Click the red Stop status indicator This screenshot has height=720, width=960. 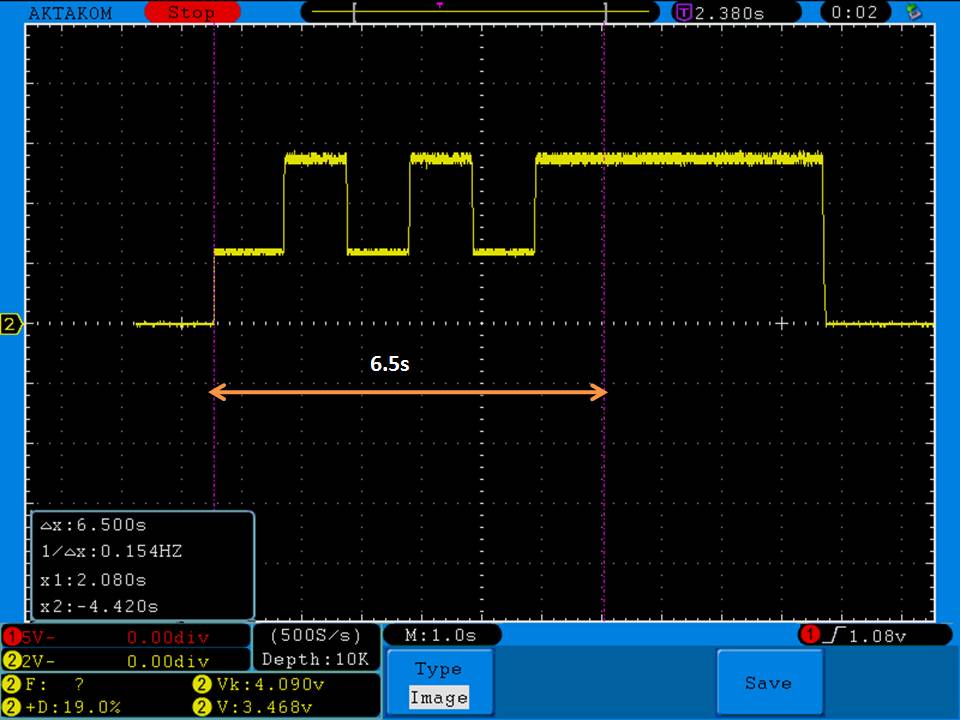[190, 13]
